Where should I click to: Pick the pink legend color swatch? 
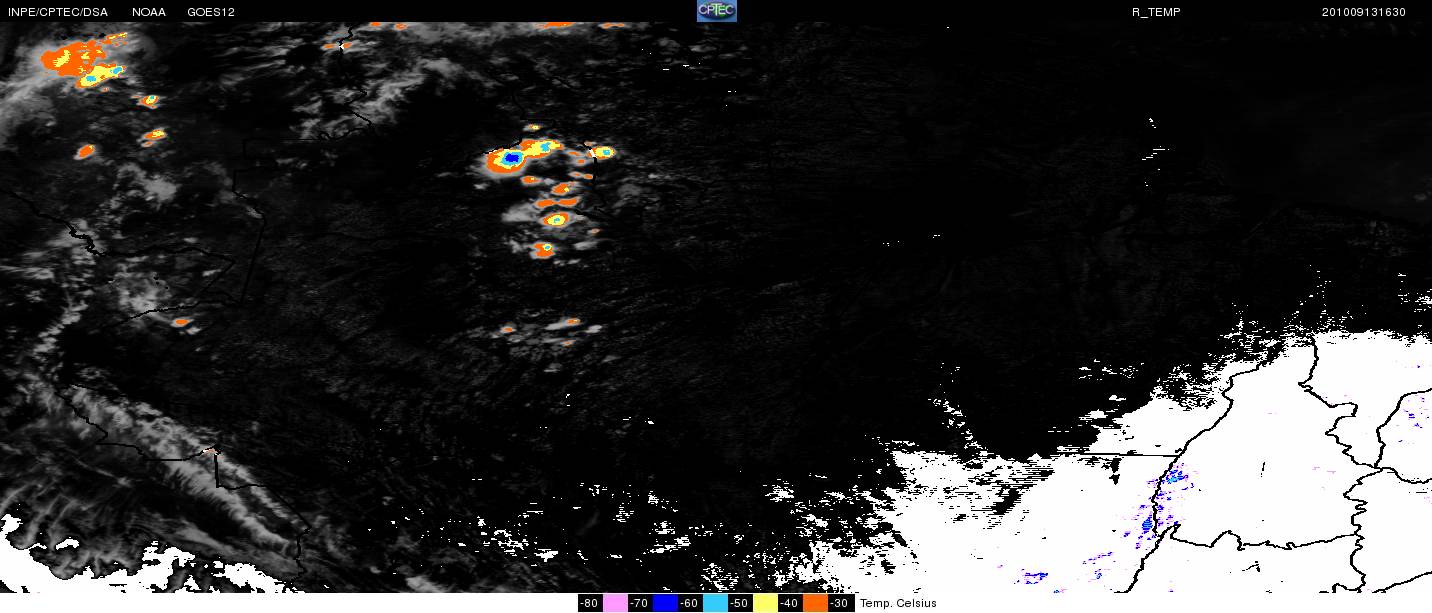[x=615, y=603]
